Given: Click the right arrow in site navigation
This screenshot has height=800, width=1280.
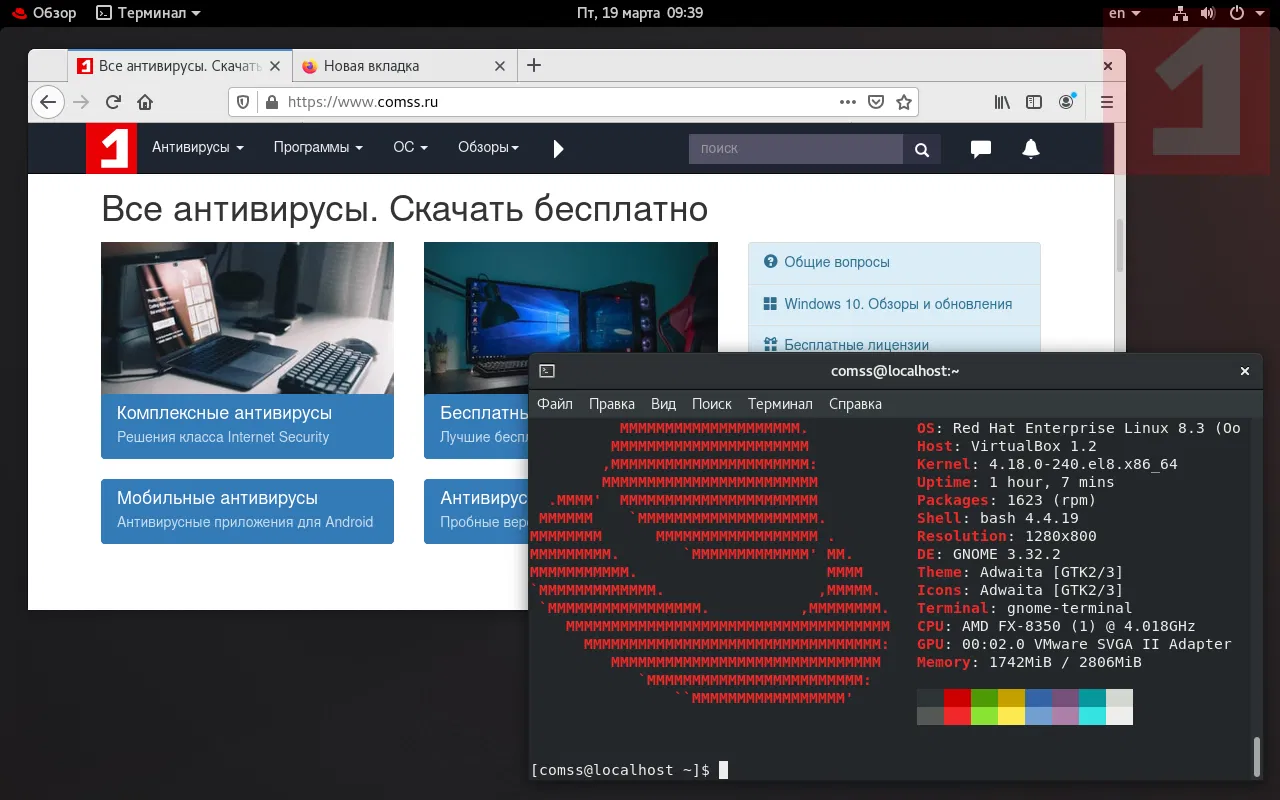Looking at the screenshot, I should click(559, 149).
